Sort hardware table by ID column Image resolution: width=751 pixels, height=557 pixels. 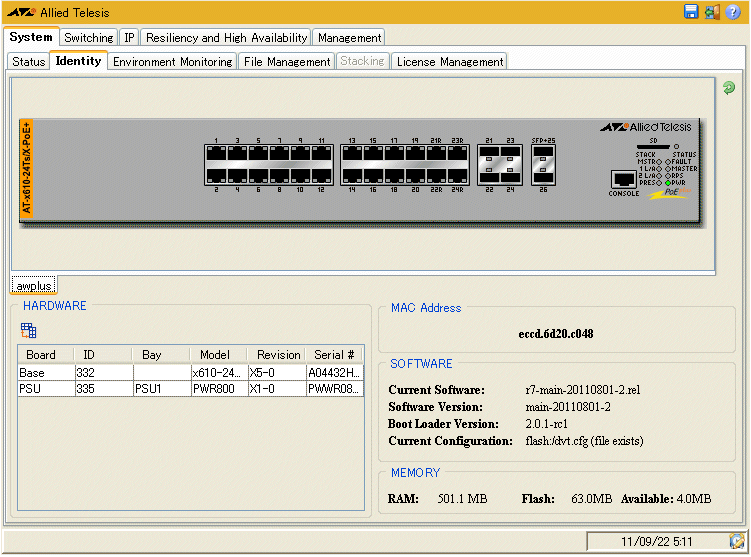[103, 354]
